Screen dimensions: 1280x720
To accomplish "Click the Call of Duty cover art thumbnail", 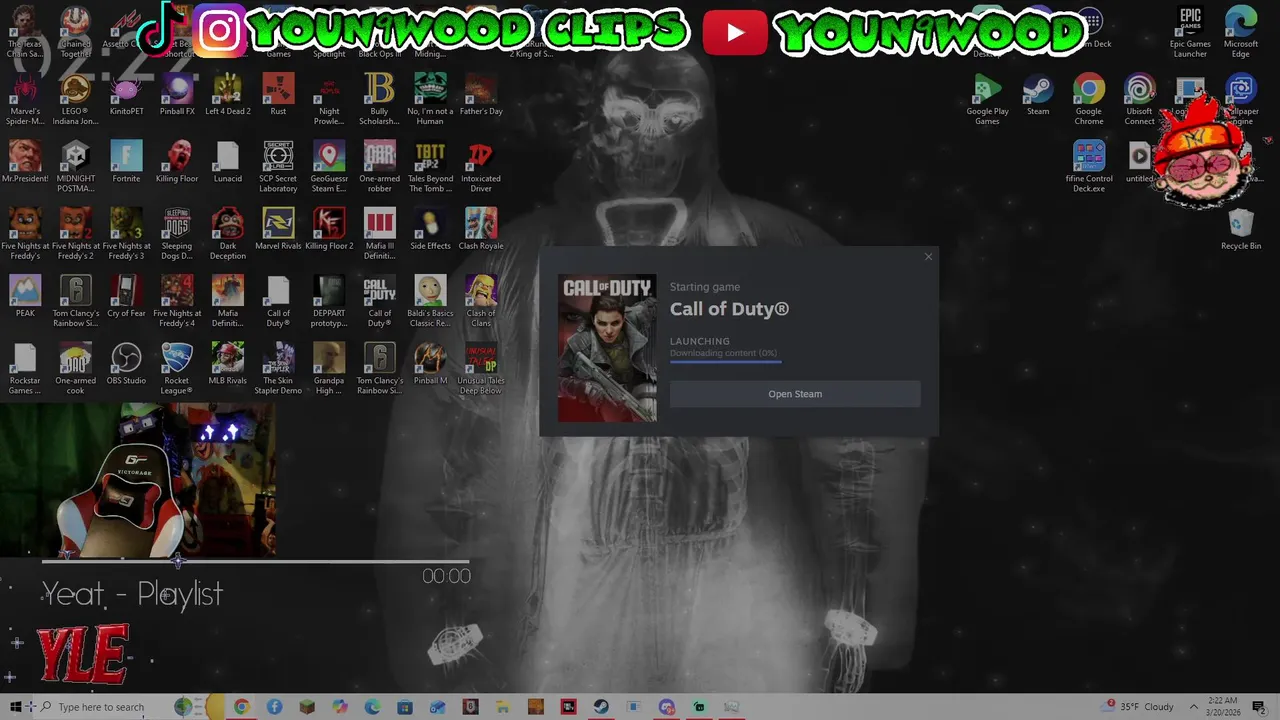I will pyautogui.click(x=607, y=348).
